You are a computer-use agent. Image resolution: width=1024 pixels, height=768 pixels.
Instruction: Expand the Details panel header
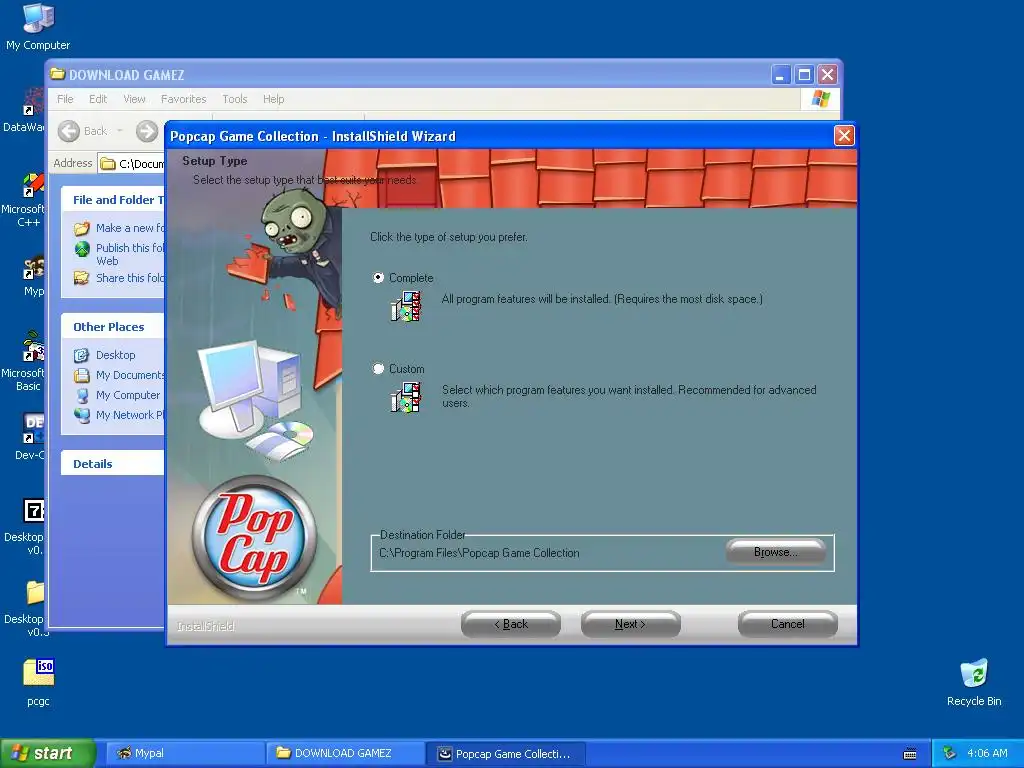point(113,464)
